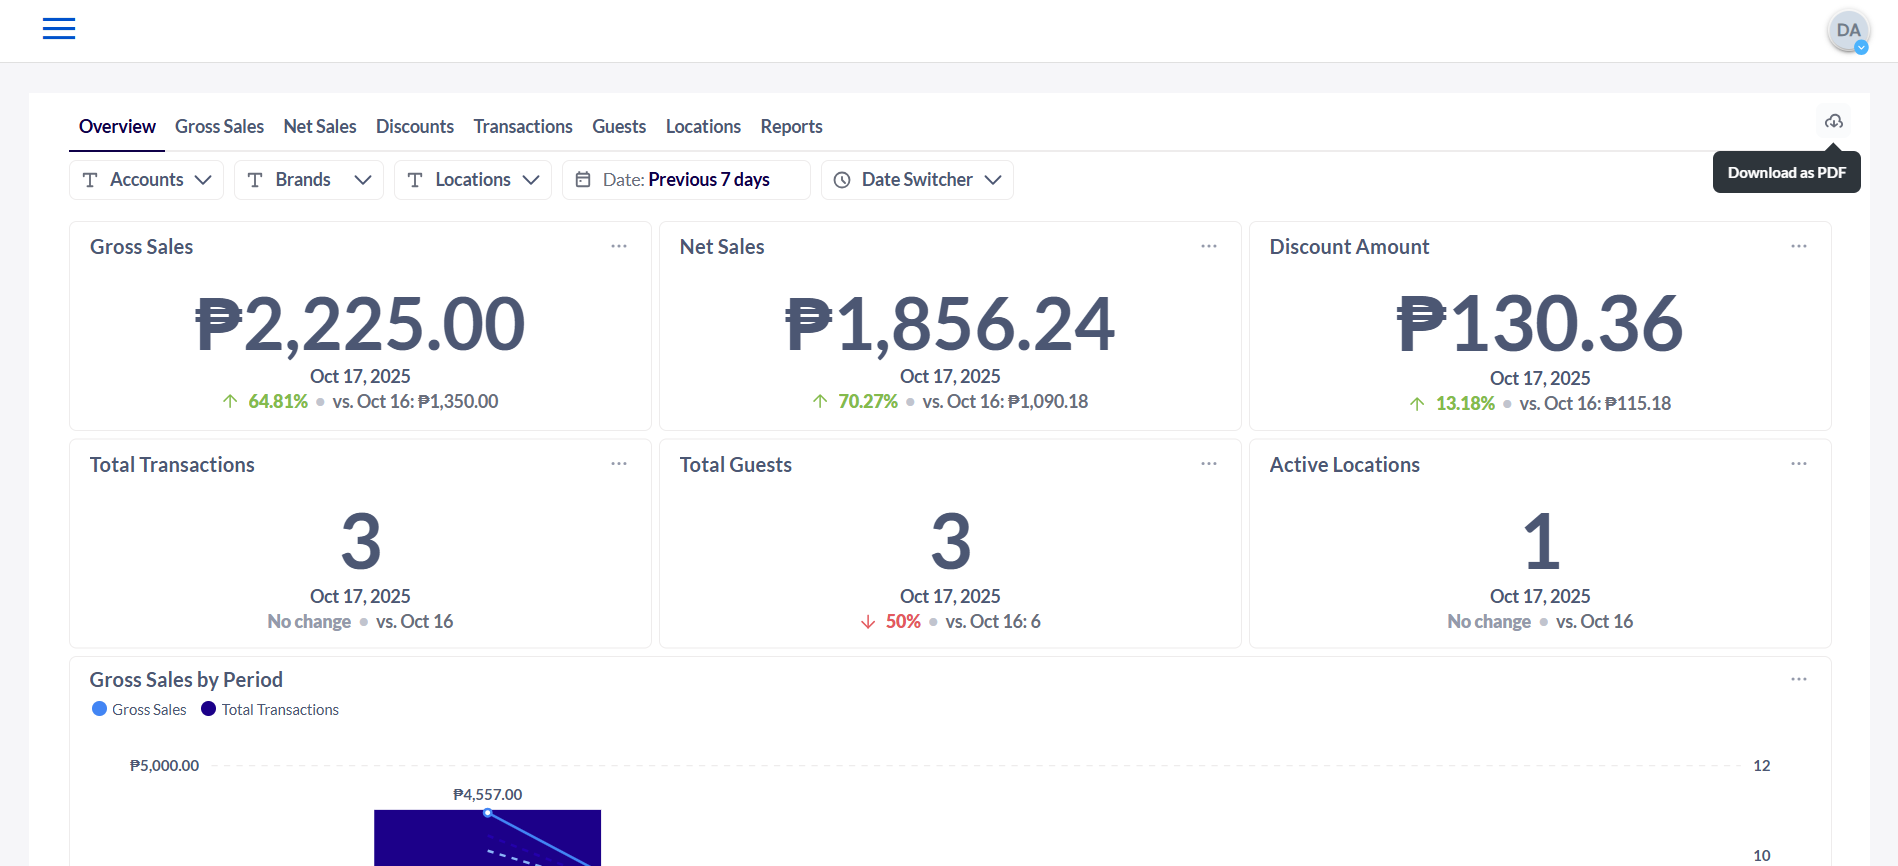Viewport: 1898px width, 866px height.
Task: Expand the Locations filter dropdown
Action: 472,180
